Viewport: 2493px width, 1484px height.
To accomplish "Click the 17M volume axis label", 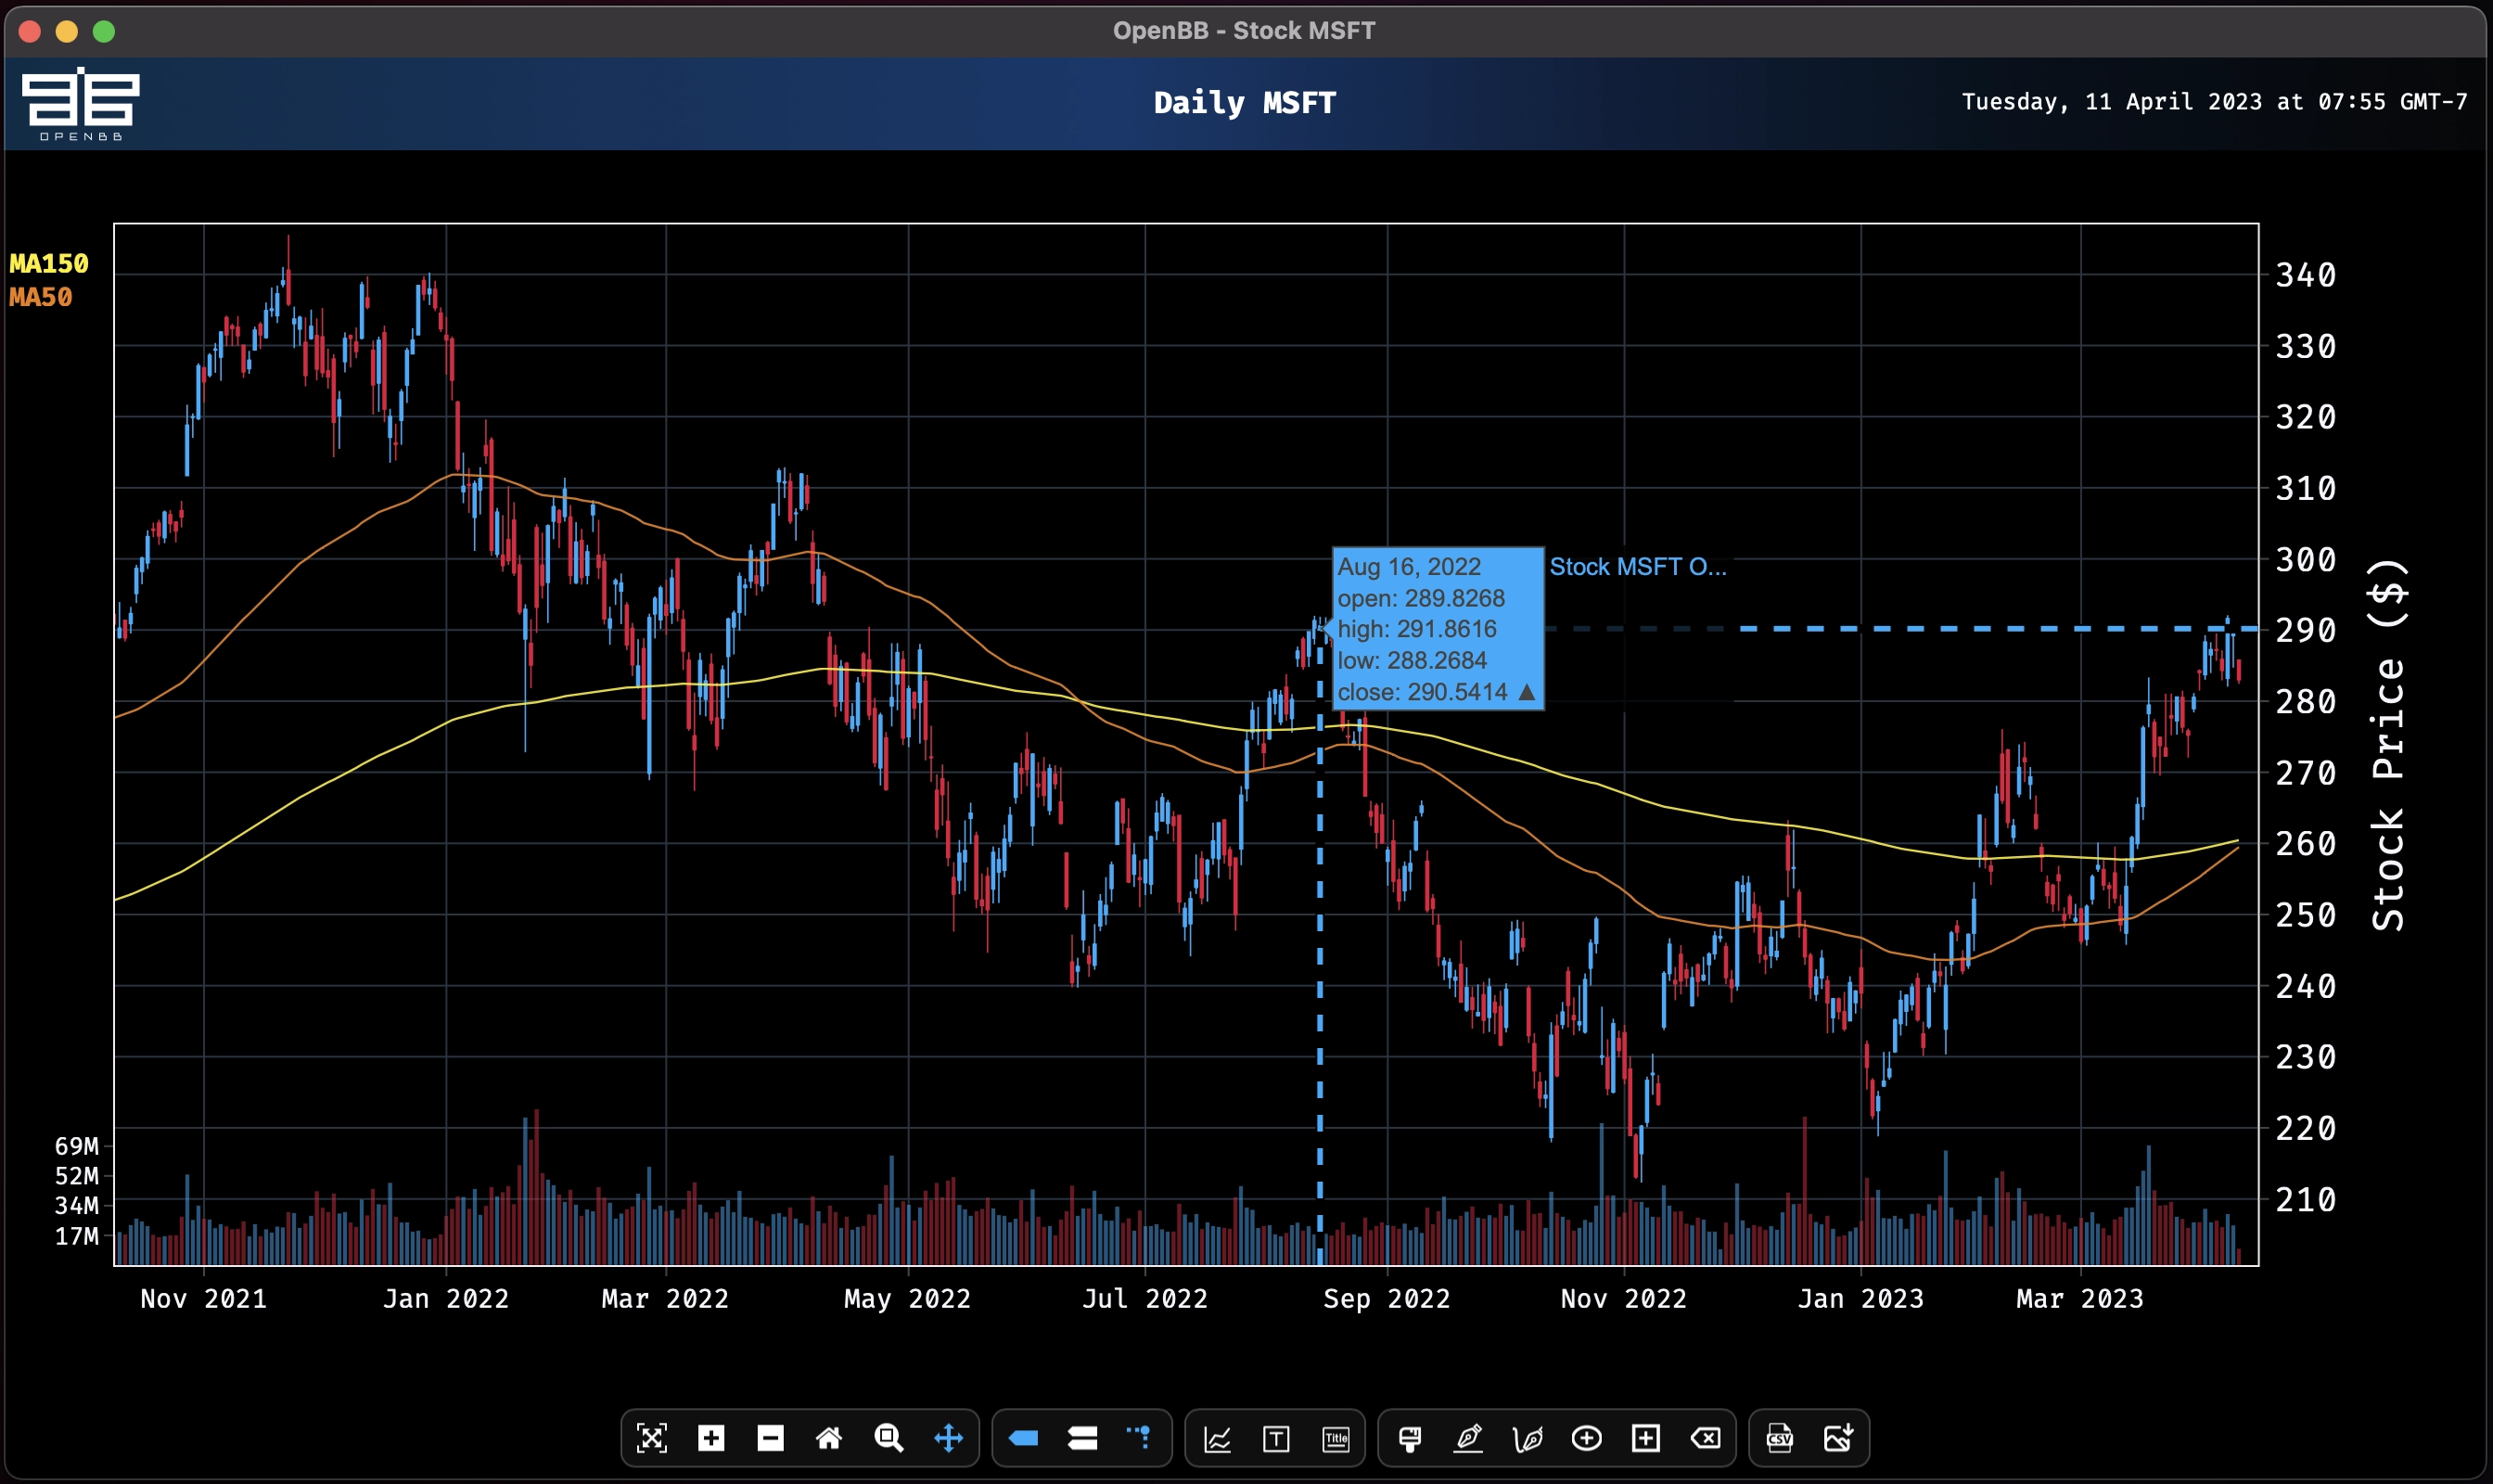I will tap(77, 1236).
